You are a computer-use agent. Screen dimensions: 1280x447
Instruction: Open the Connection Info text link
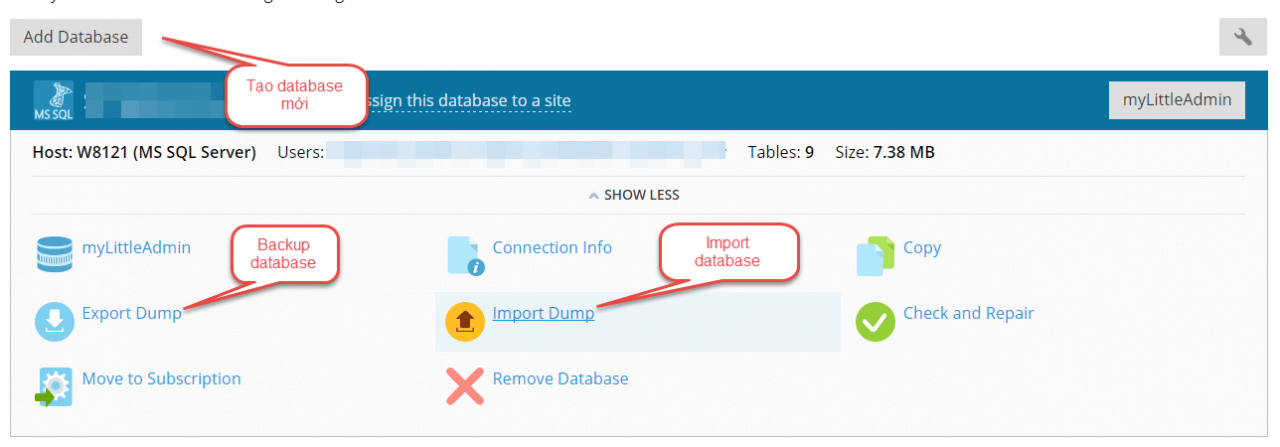coord(552,248)
